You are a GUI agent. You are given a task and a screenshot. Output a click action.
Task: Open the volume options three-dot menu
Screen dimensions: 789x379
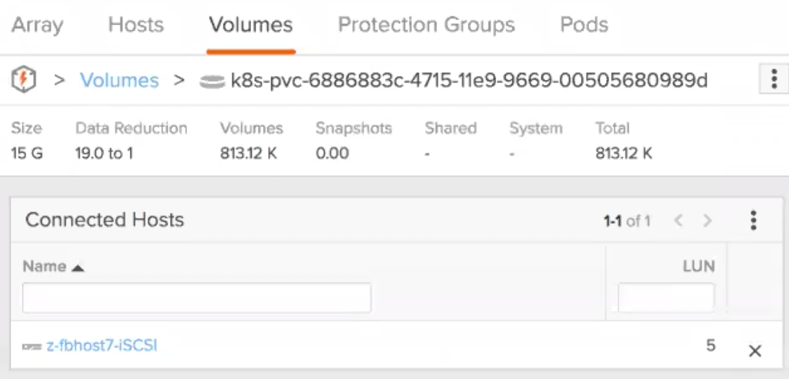(774, 79)
